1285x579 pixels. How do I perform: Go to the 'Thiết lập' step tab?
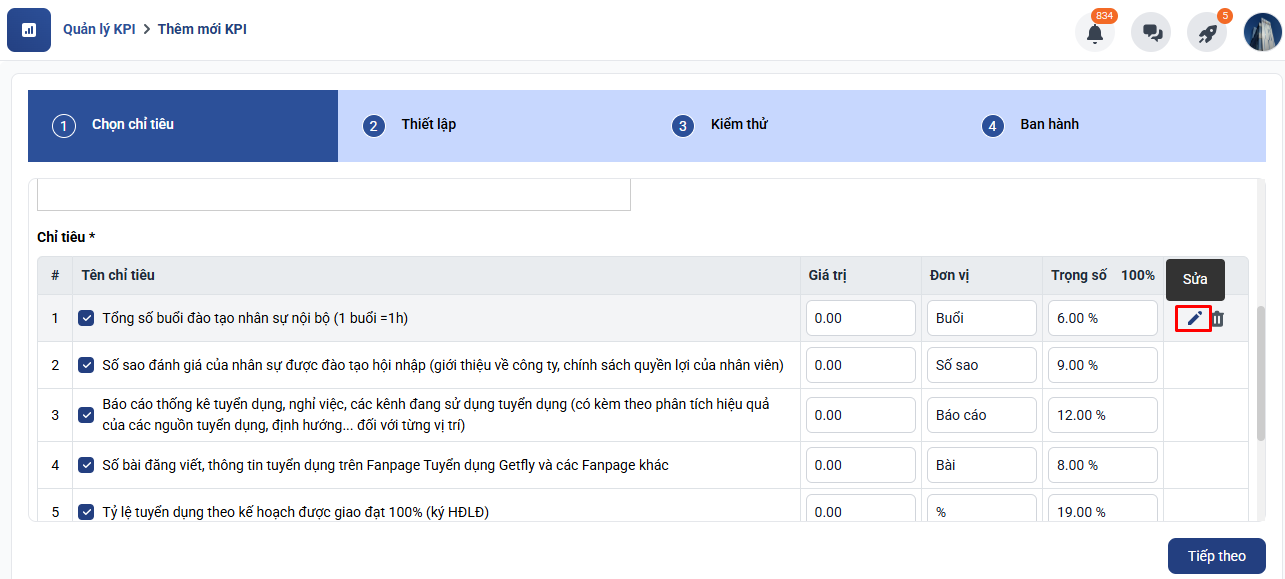(x=428, y=125)
